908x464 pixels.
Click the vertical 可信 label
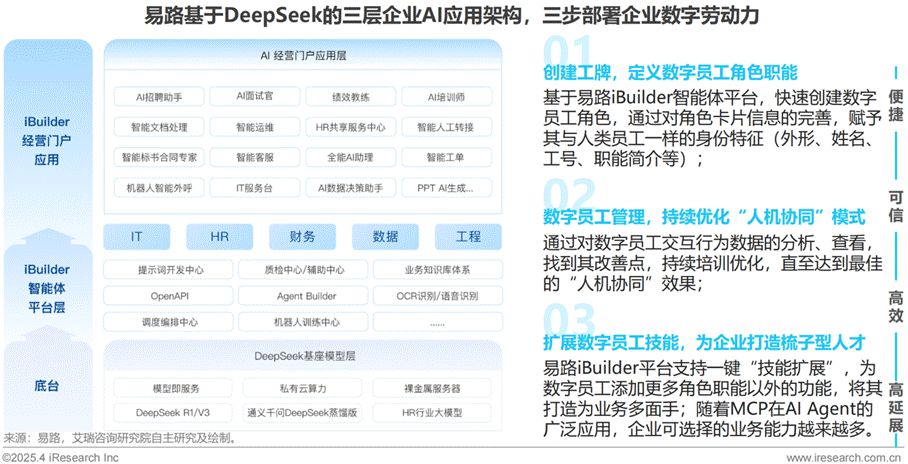[x=896, y=206]
